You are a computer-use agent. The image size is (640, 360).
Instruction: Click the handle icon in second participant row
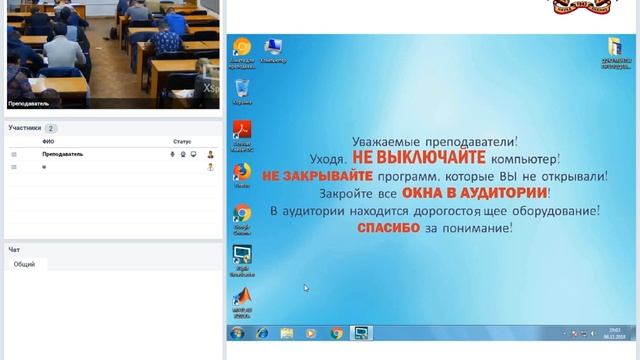tap(14, 167)
